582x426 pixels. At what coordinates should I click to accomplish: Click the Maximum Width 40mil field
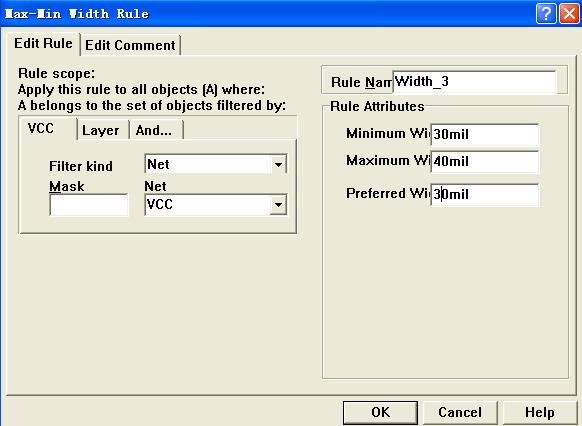(x=484, y=161)
